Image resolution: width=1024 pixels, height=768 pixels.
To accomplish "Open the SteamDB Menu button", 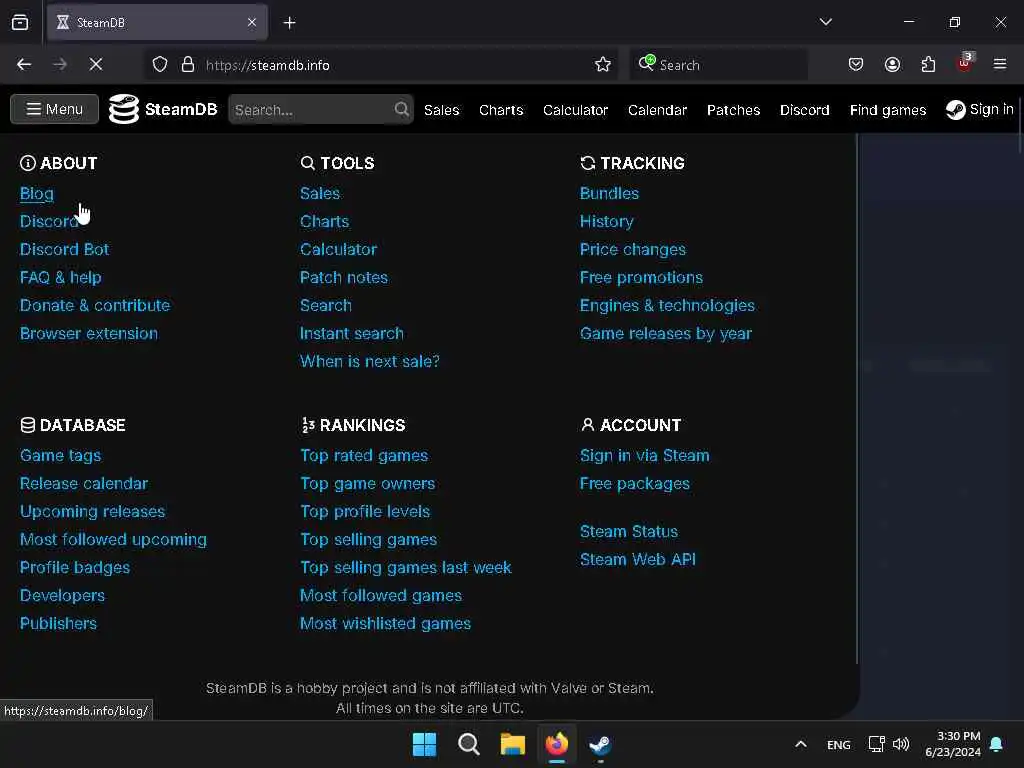I will coord(54,109).
